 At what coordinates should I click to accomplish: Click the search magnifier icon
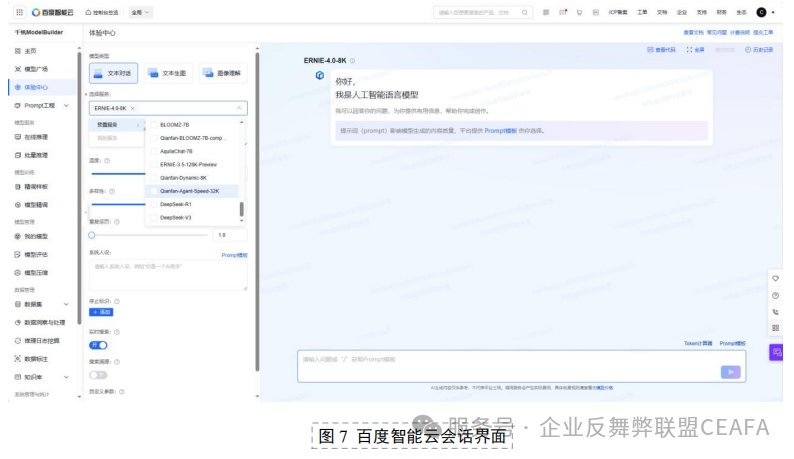525,12
